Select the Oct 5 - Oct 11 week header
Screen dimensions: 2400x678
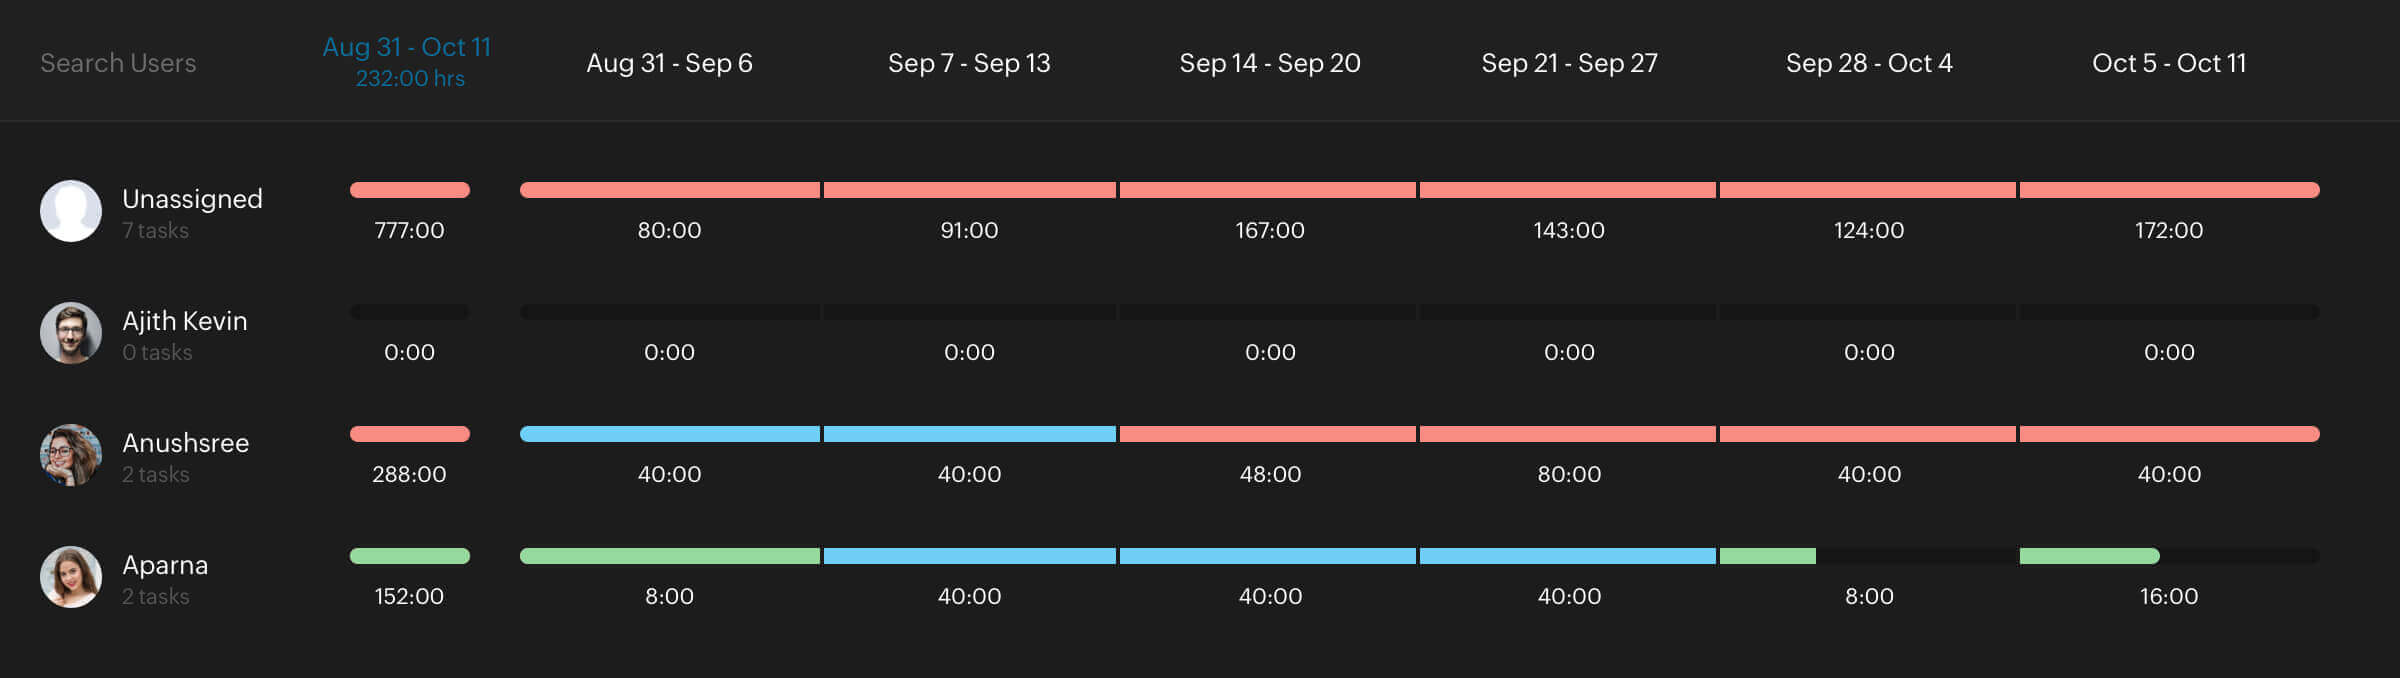(x=2169, y=63)
